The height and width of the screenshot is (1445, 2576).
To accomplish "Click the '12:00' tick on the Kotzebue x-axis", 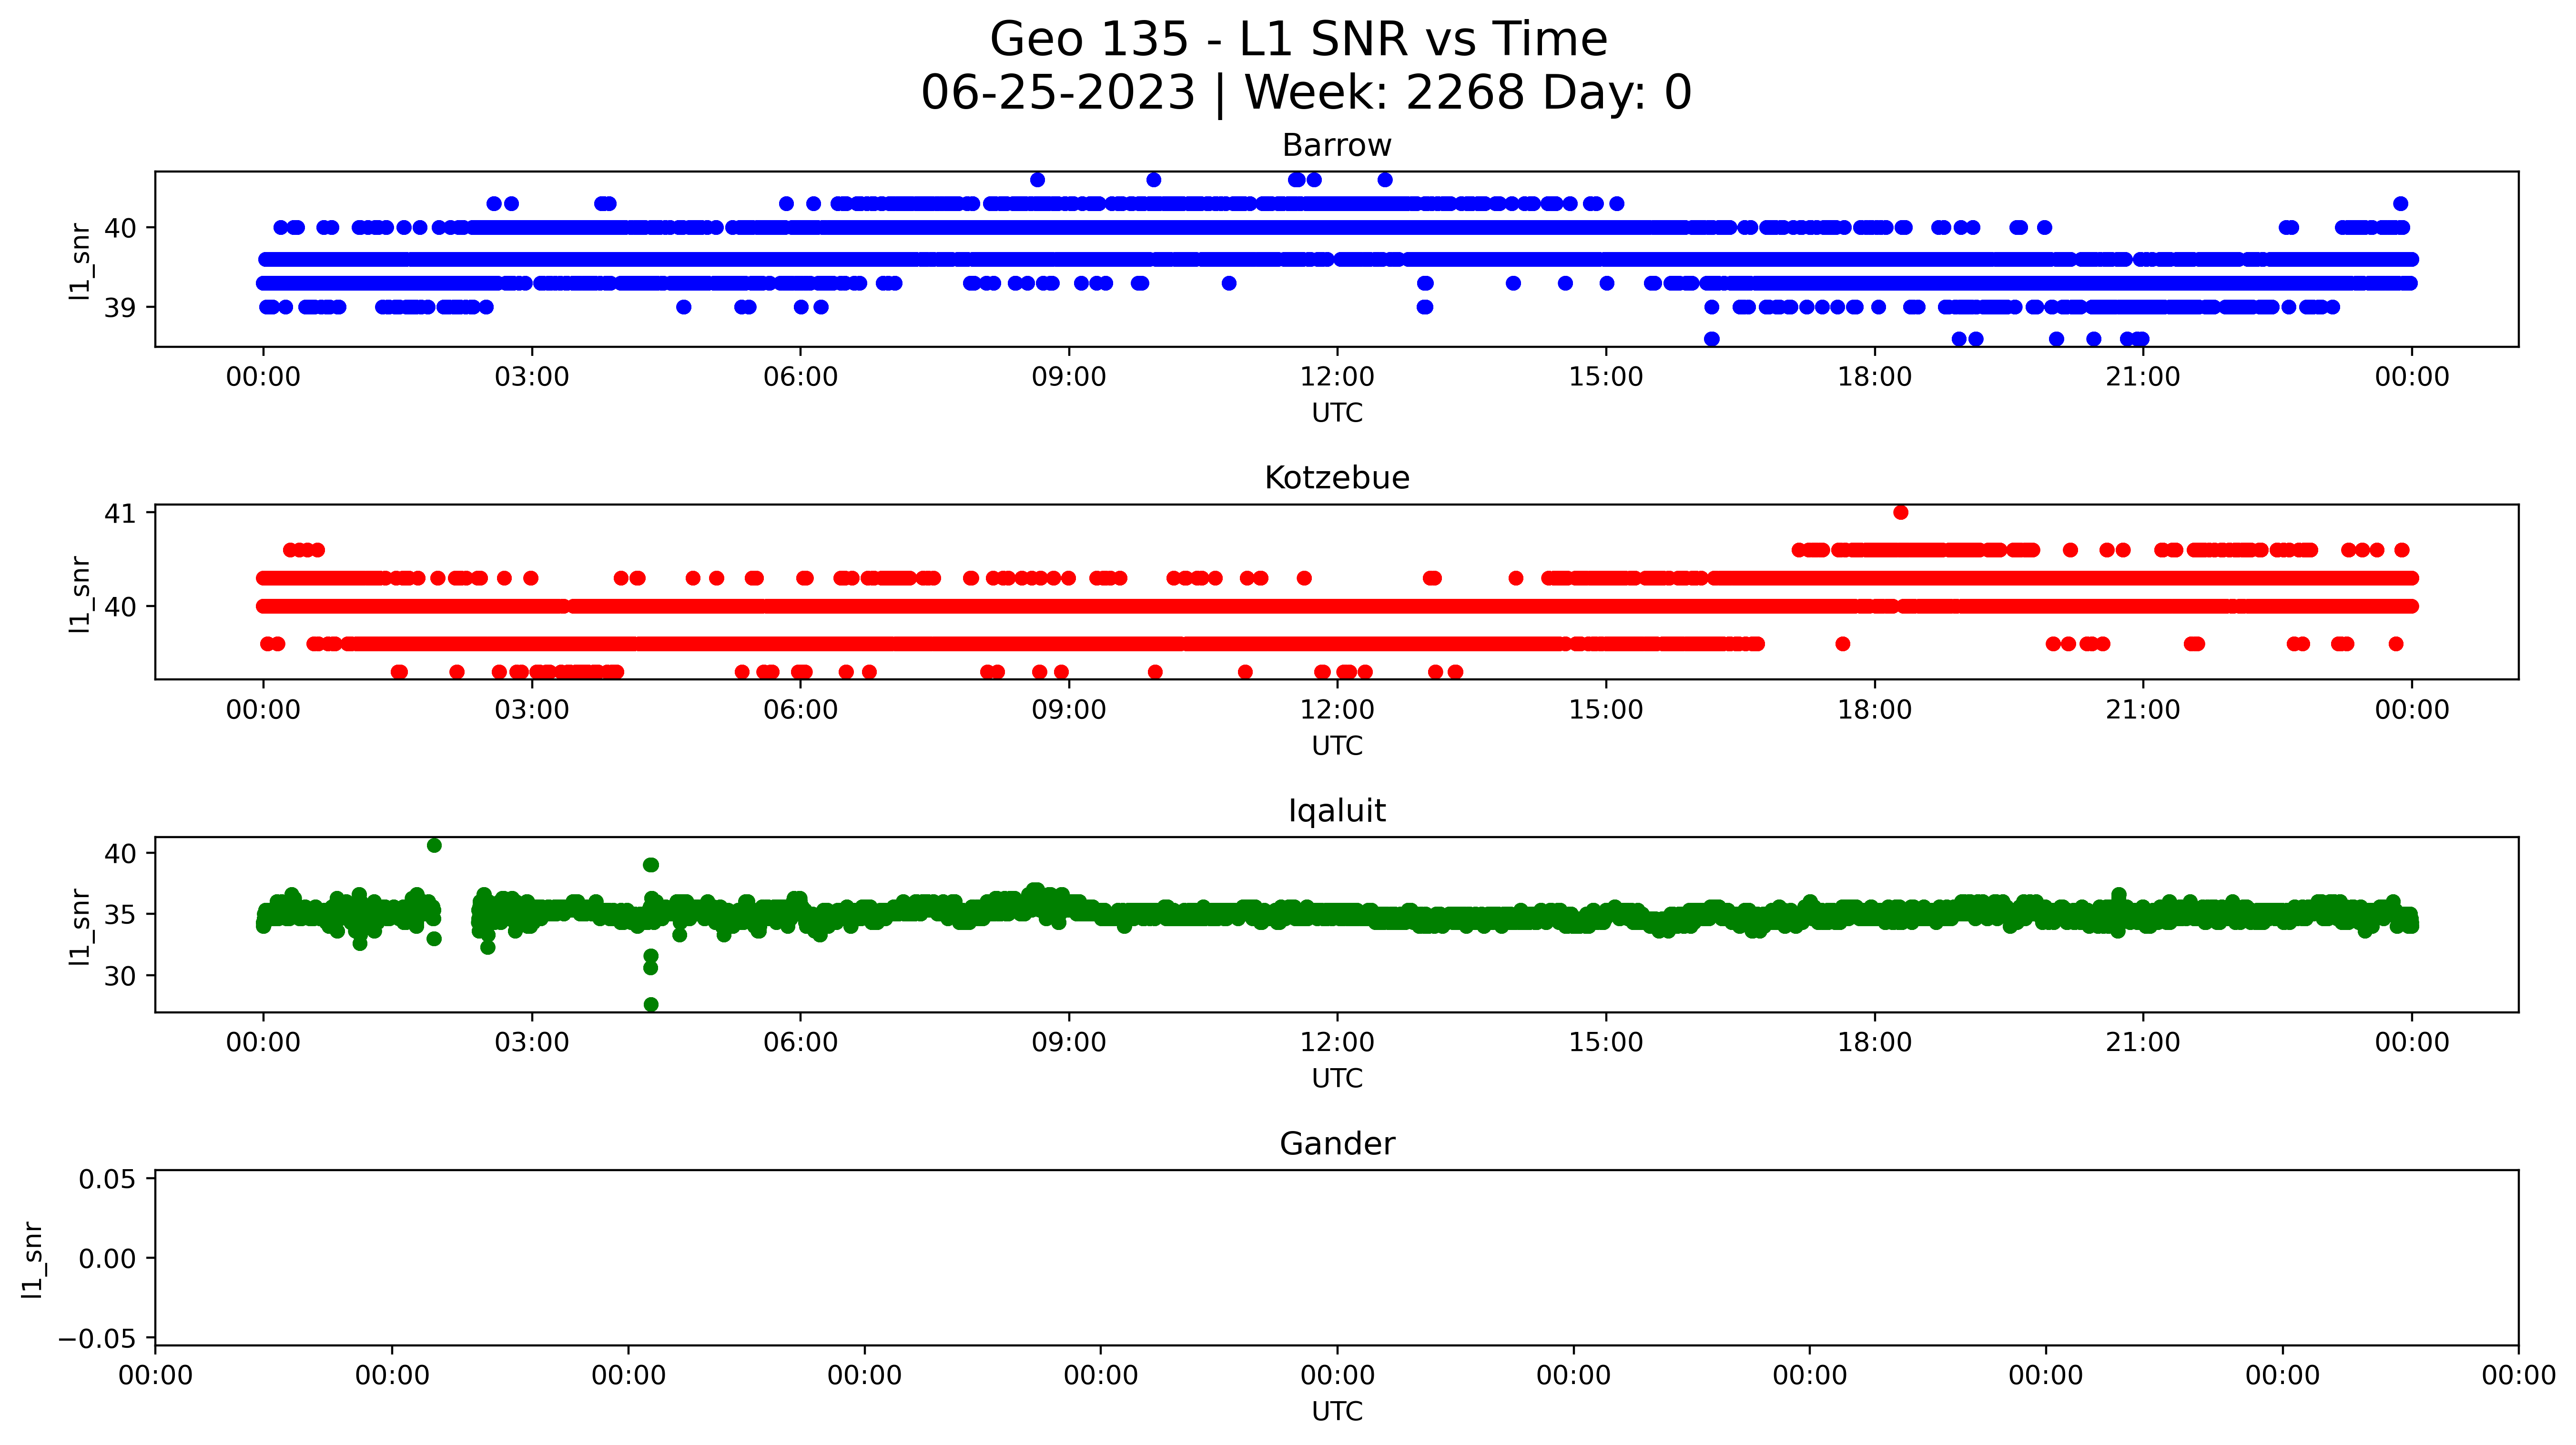I will tap(1337, 710).
